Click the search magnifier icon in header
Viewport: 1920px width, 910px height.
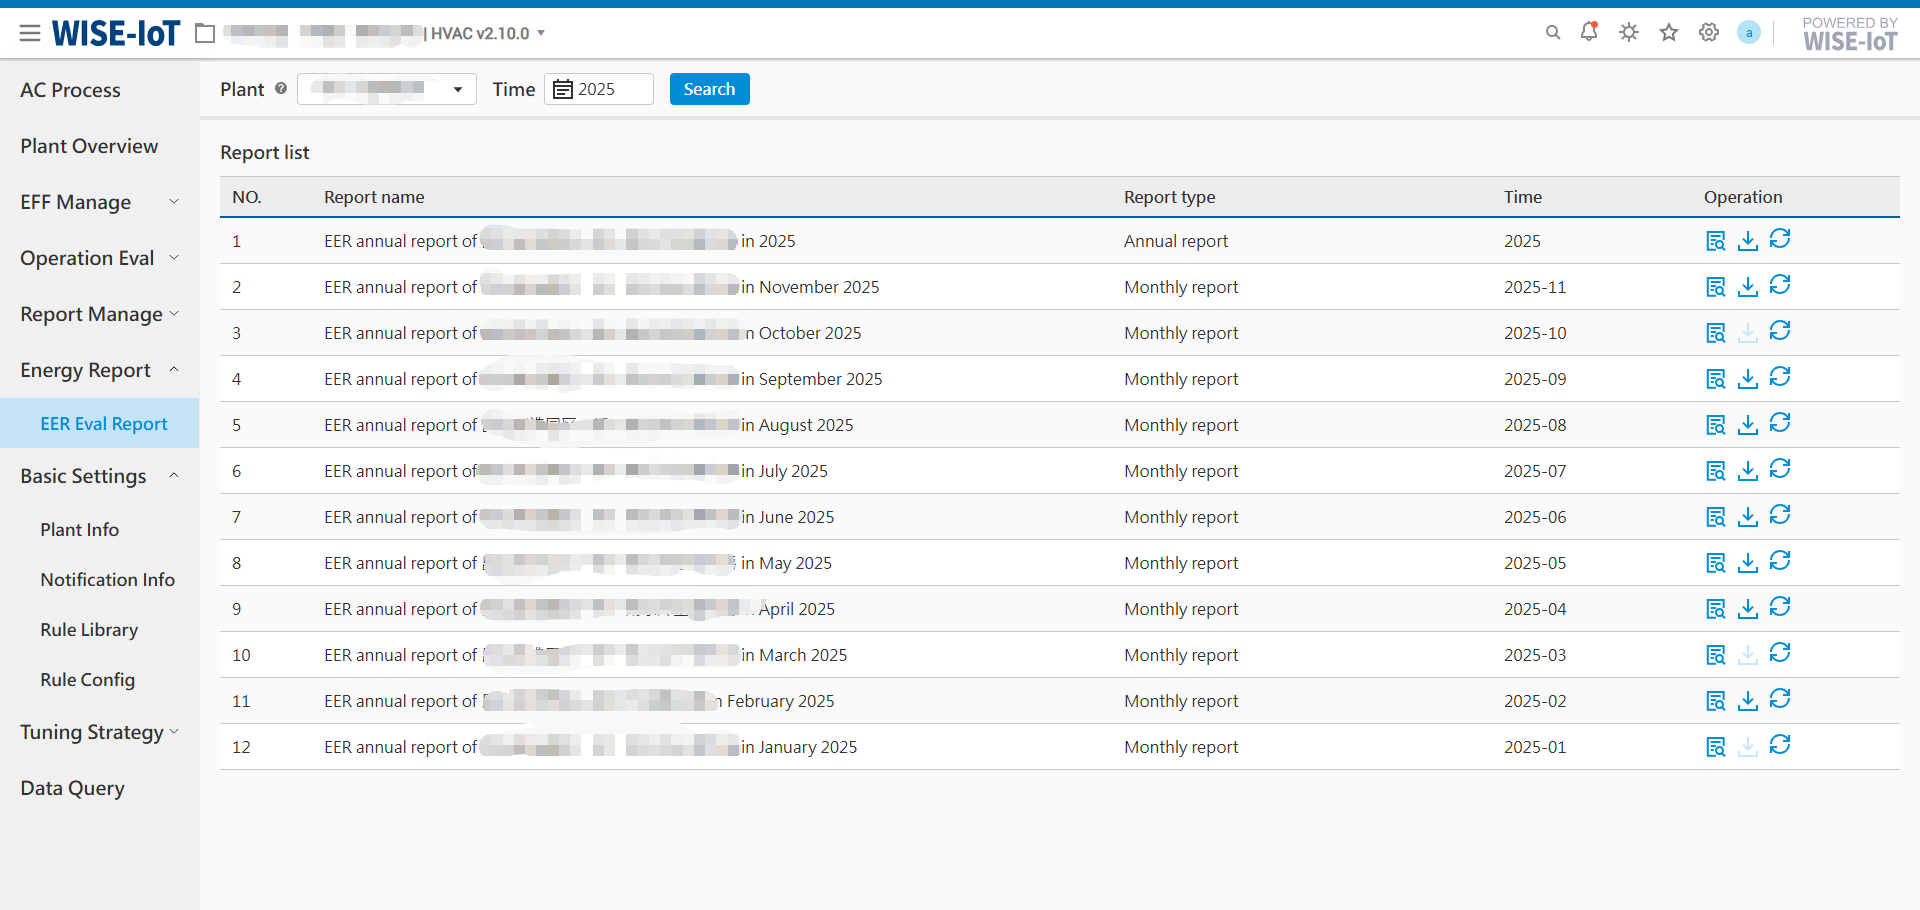[x=1552, y=33]
